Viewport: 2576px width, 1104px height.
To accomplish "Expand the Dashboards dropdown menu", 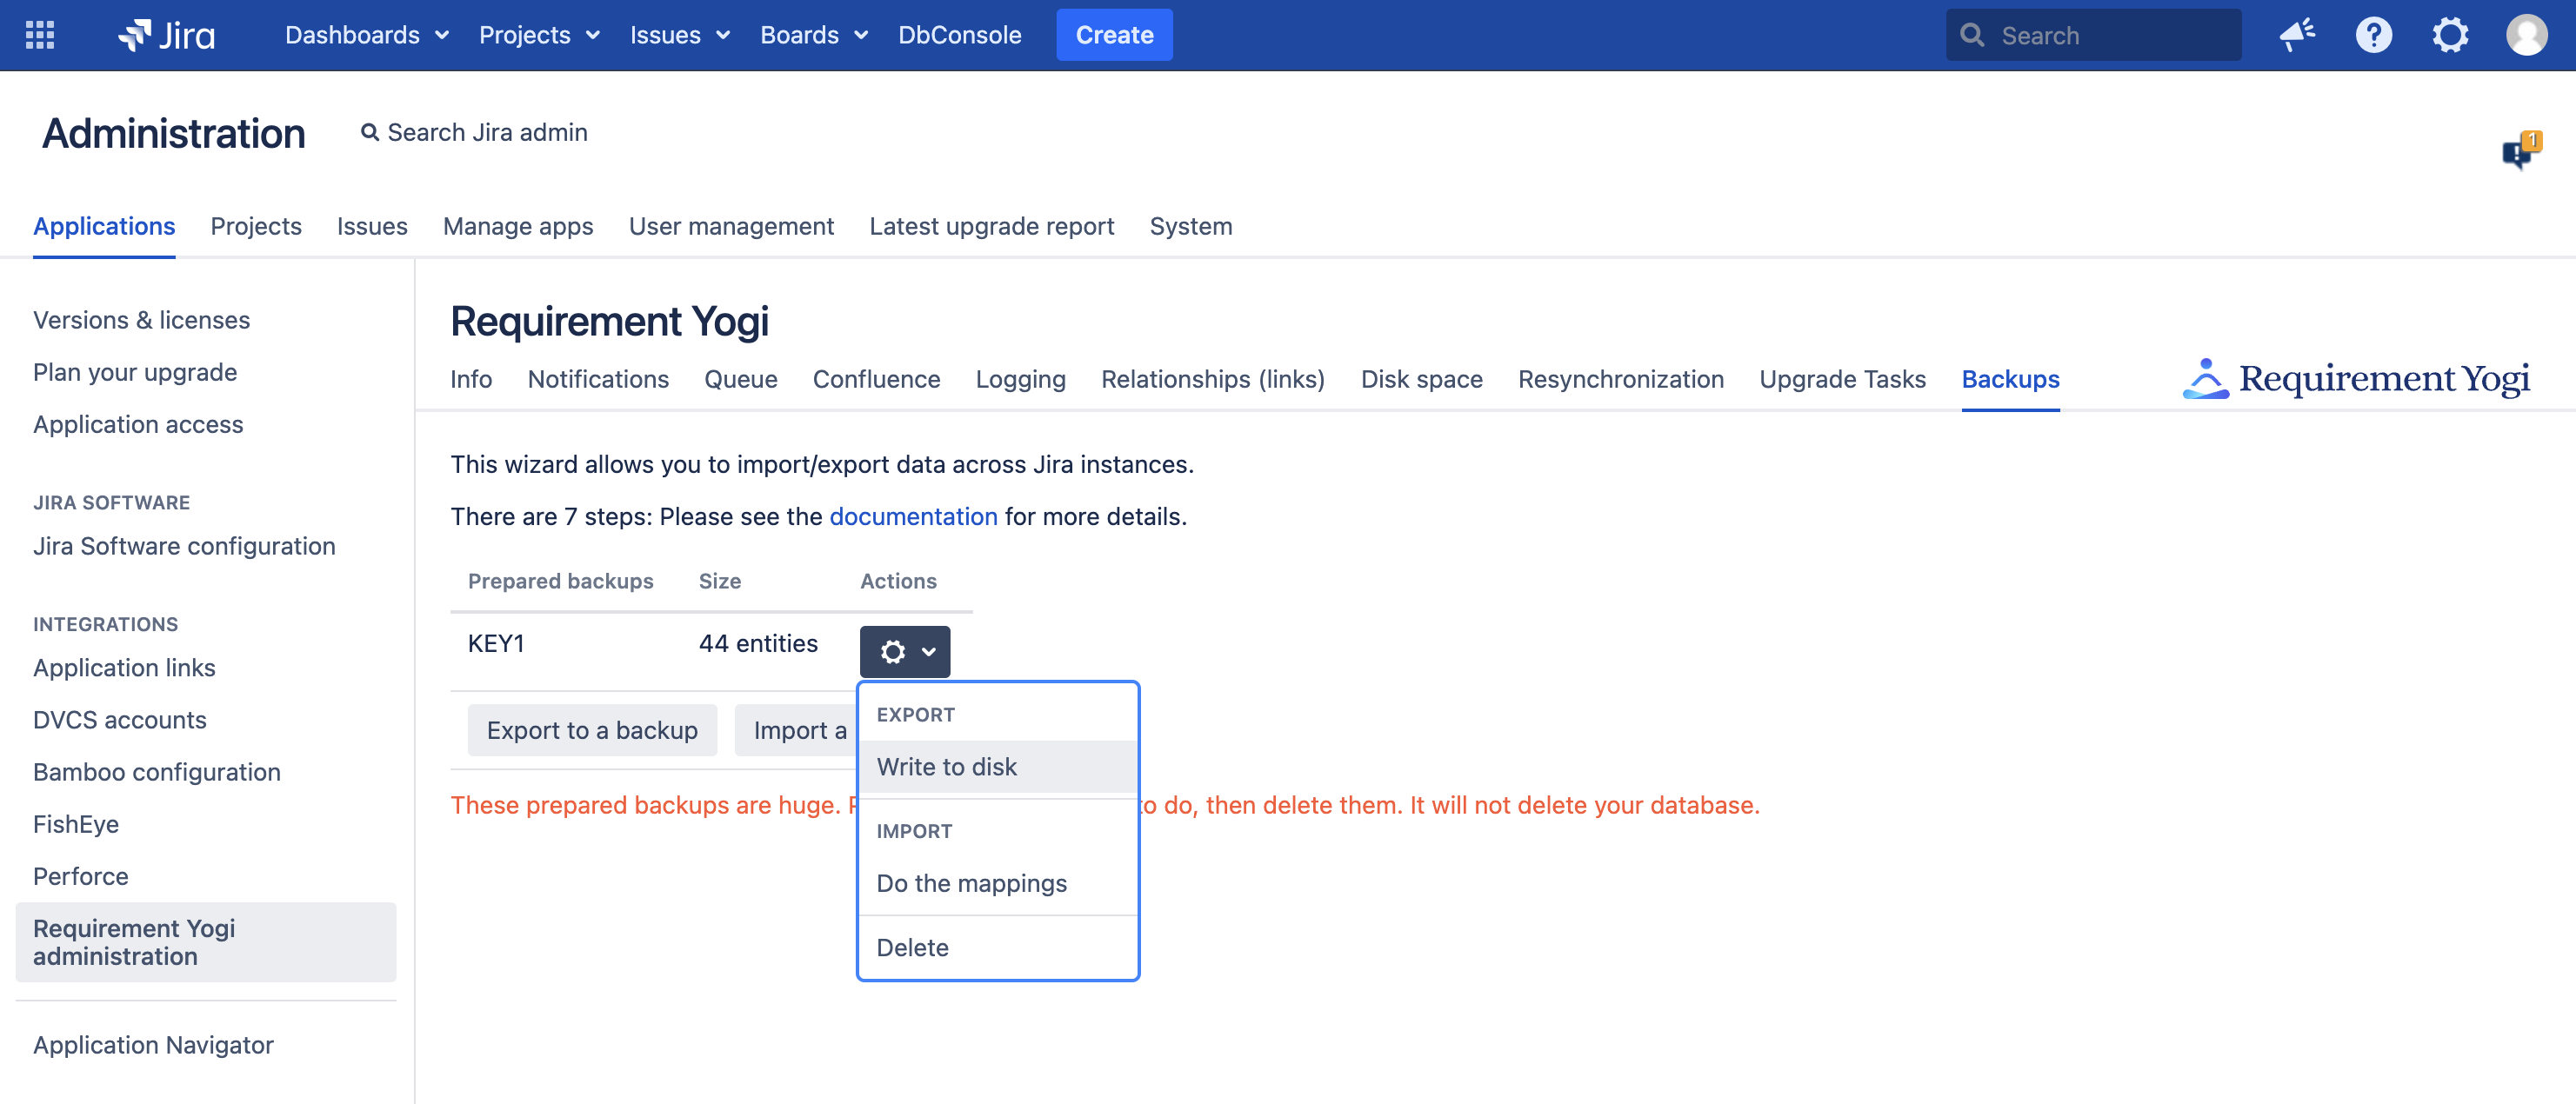I will (366, 35).
